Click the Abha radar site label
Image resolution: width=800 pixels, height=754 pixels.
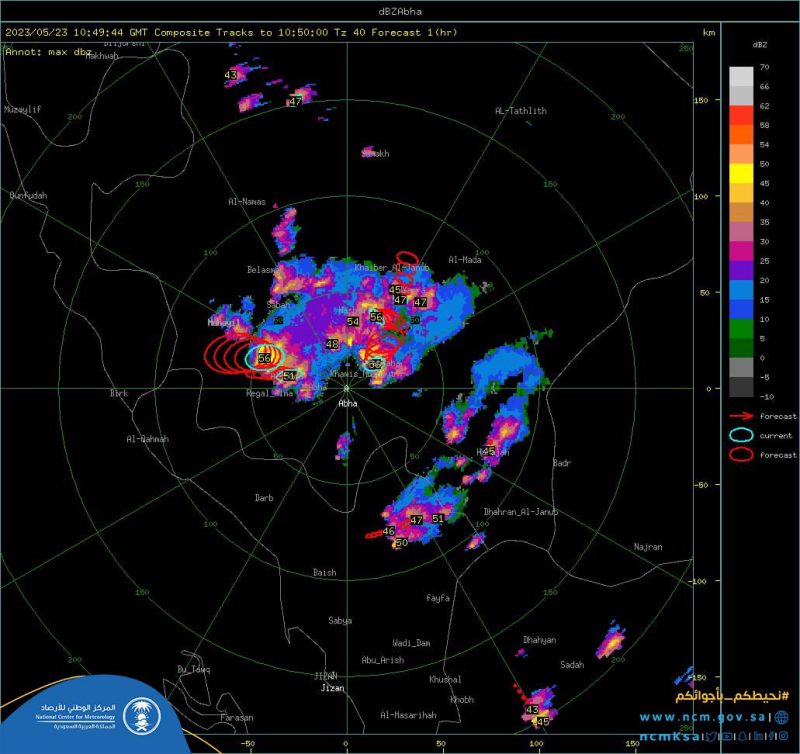point(348,403)
